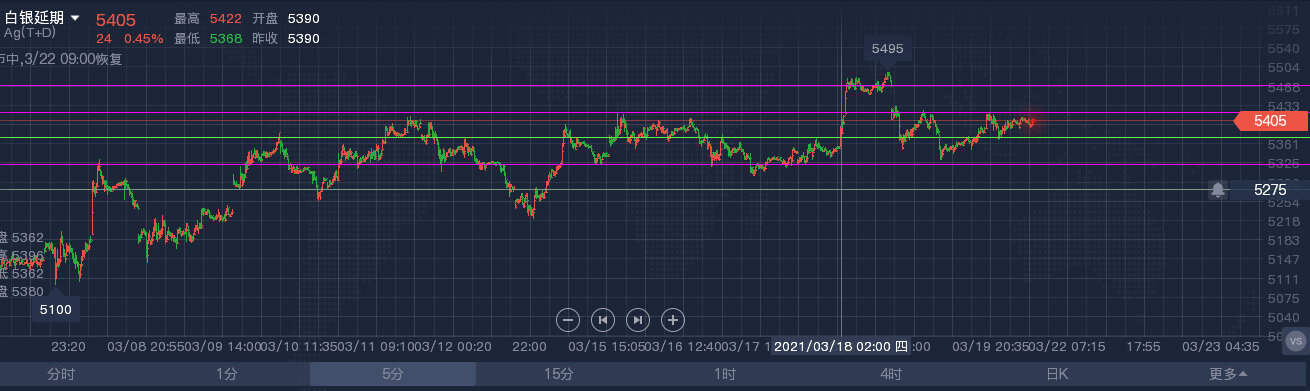Click the red 5405 current price tag
This screenshot has height=391, width=1310.
(1270, 121)
